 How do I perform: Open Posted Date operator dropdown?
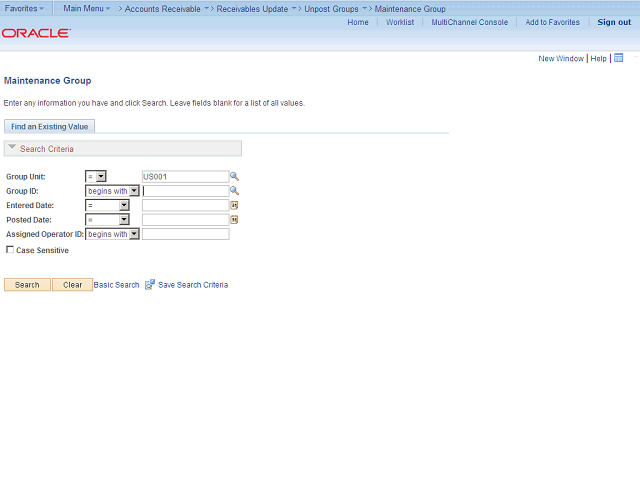coord(107,220)
